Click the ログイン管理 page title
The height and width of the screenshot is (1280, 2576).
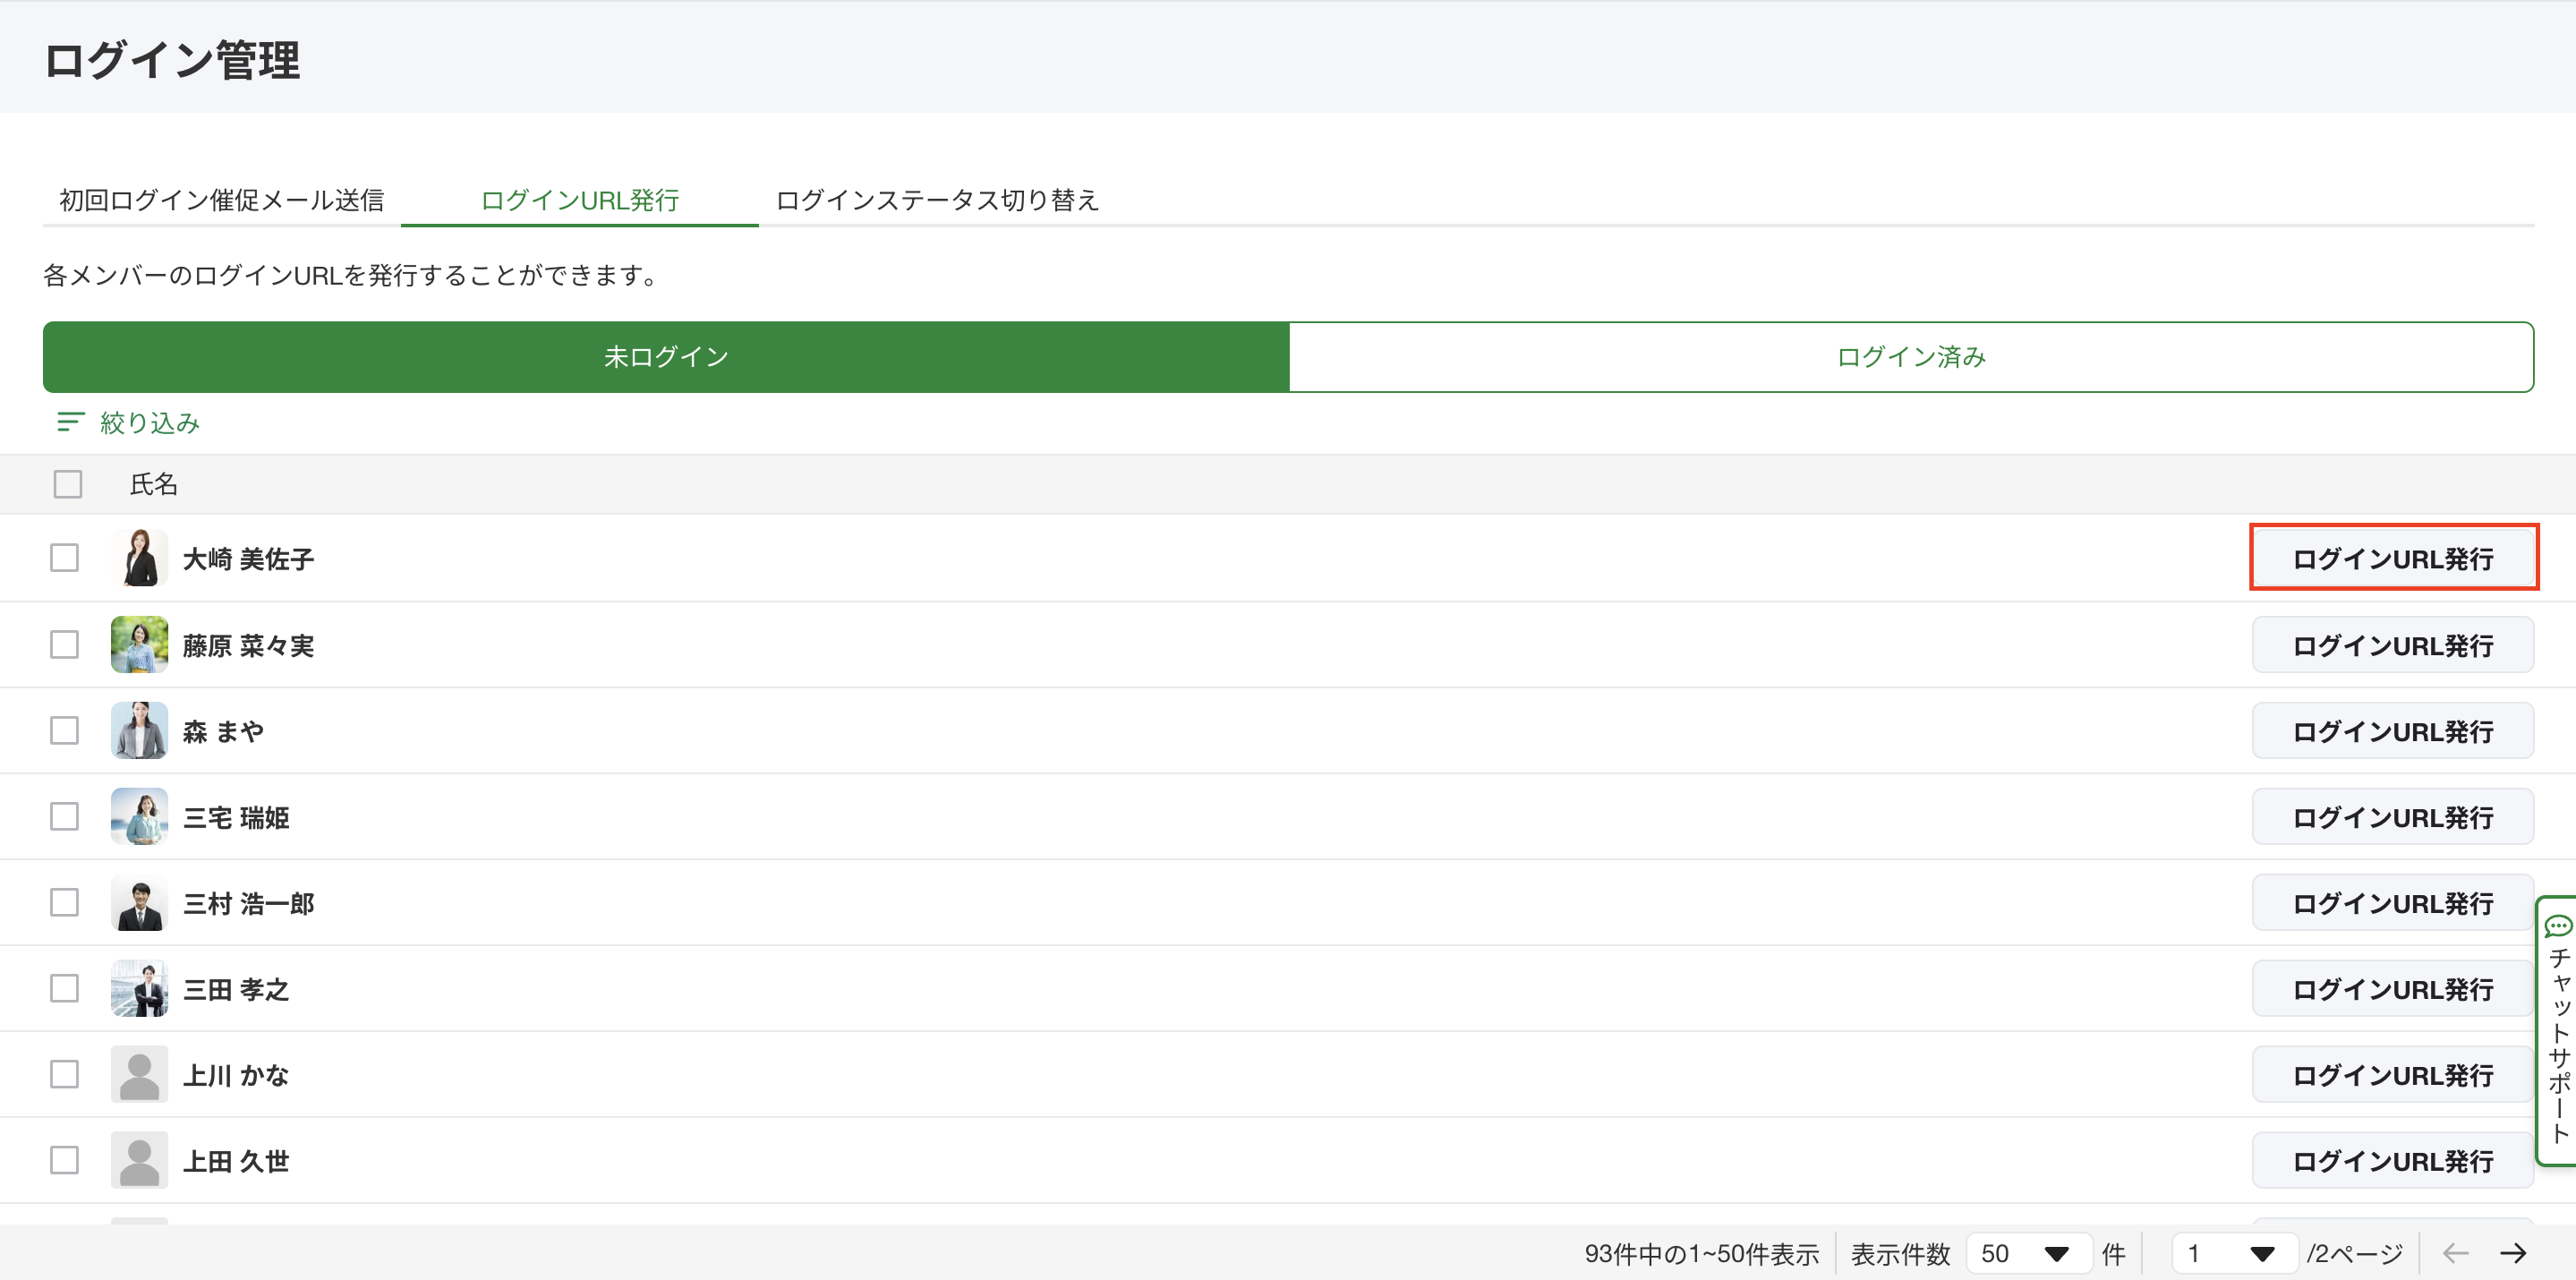172,60
